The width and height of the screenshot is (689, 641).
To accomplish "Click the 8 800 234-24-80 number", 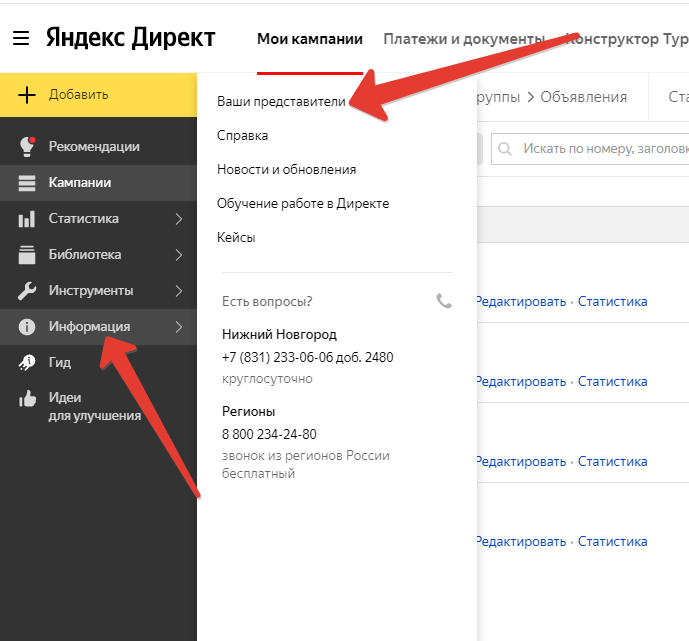I will [x=269, y=435].
